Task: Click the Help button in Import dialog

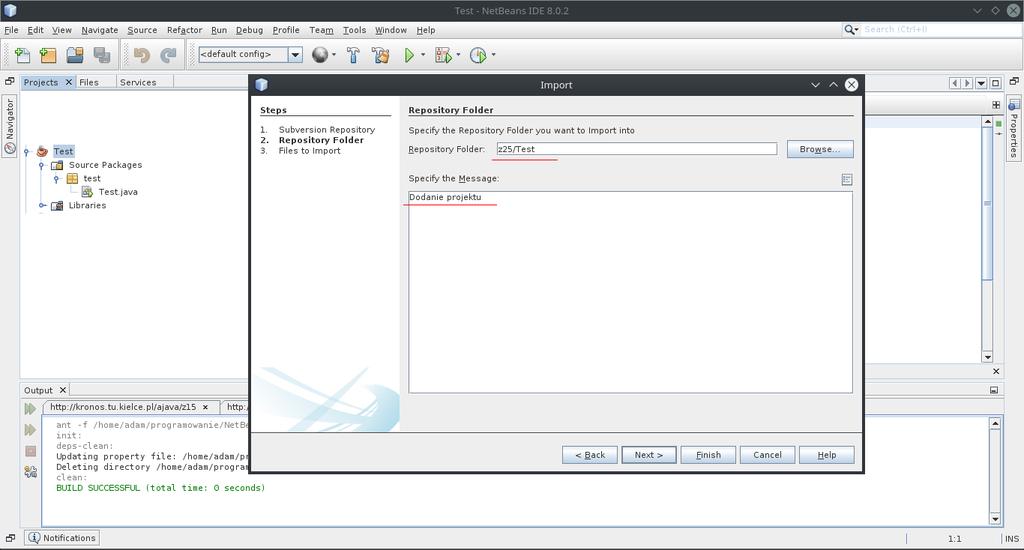Action: tap(826, 455)
